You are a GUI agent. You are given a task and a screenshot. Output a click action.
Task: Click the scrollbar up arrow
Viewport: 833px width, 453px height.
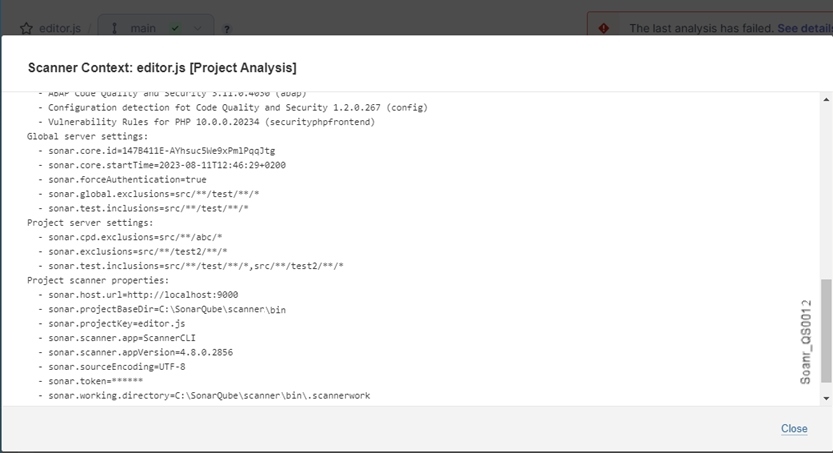(x=826, y=100)
